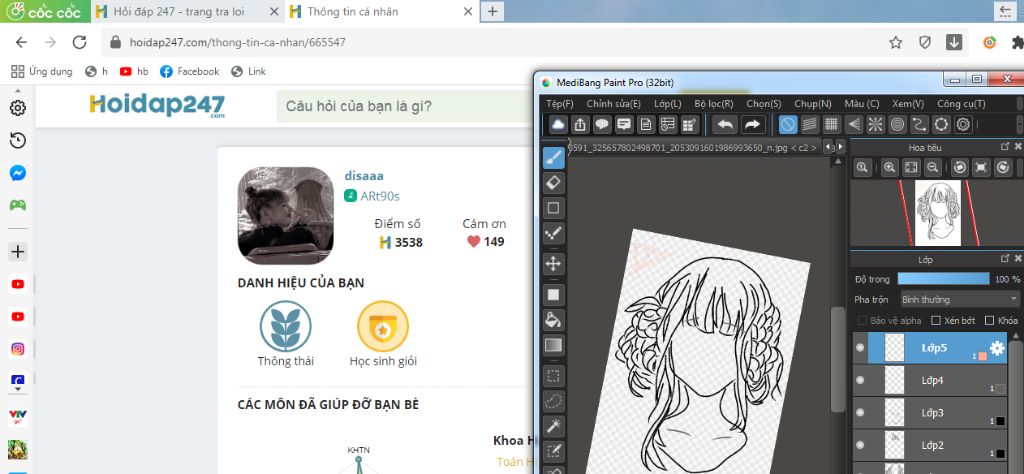Click the Redo arrow in MediBang
This screenshot has width=1024, height=474.
(x=752, y=124)
